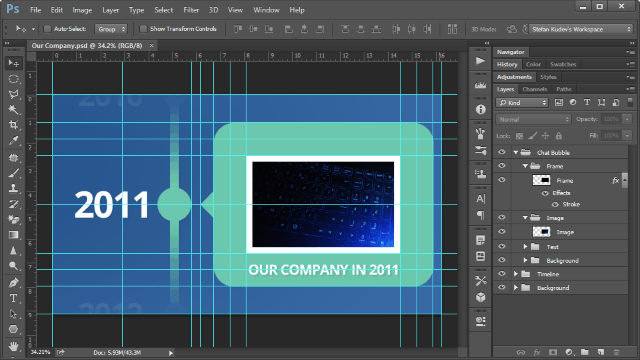Image resolution: width=640 pixels, height=360 pixels.
Task: Select the Magic Wand tool
Action: coord(13,109)
